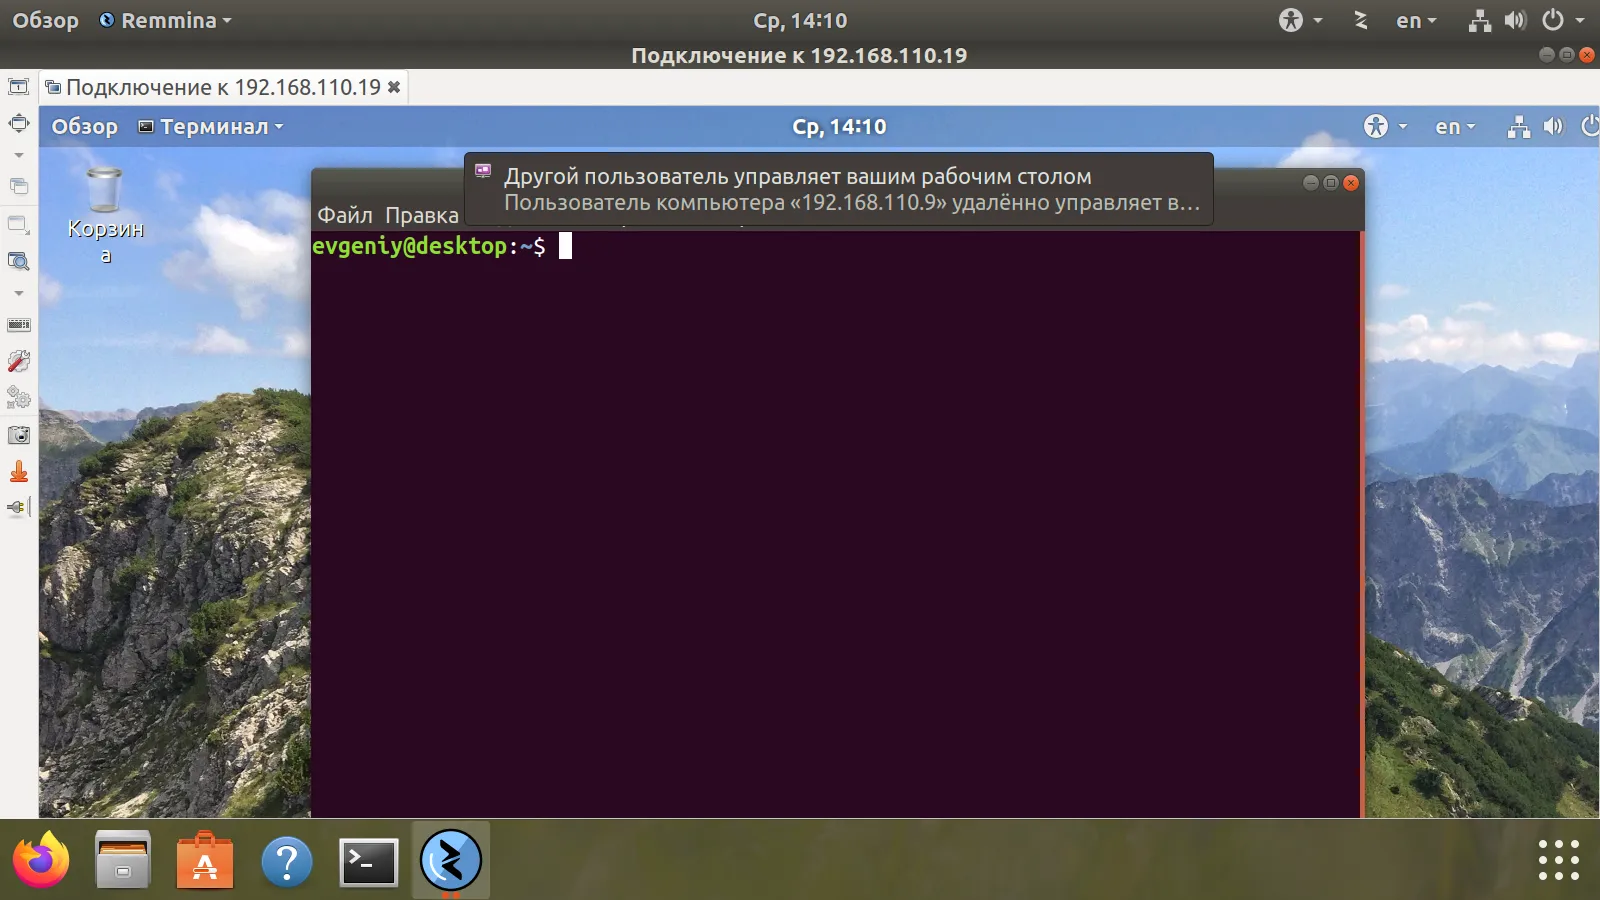Close the Remmina connection window
Image resolution: width=1600 pixels, height=900 pixels.
click(x=1587, y=55)
